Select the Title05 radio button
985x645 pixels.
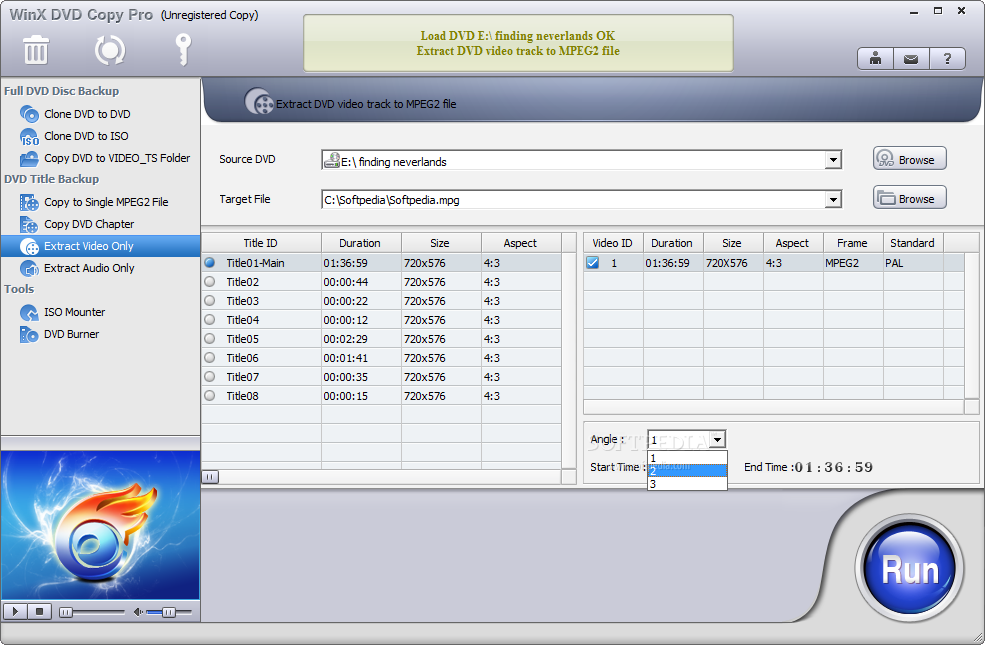[x=210, y=339]
